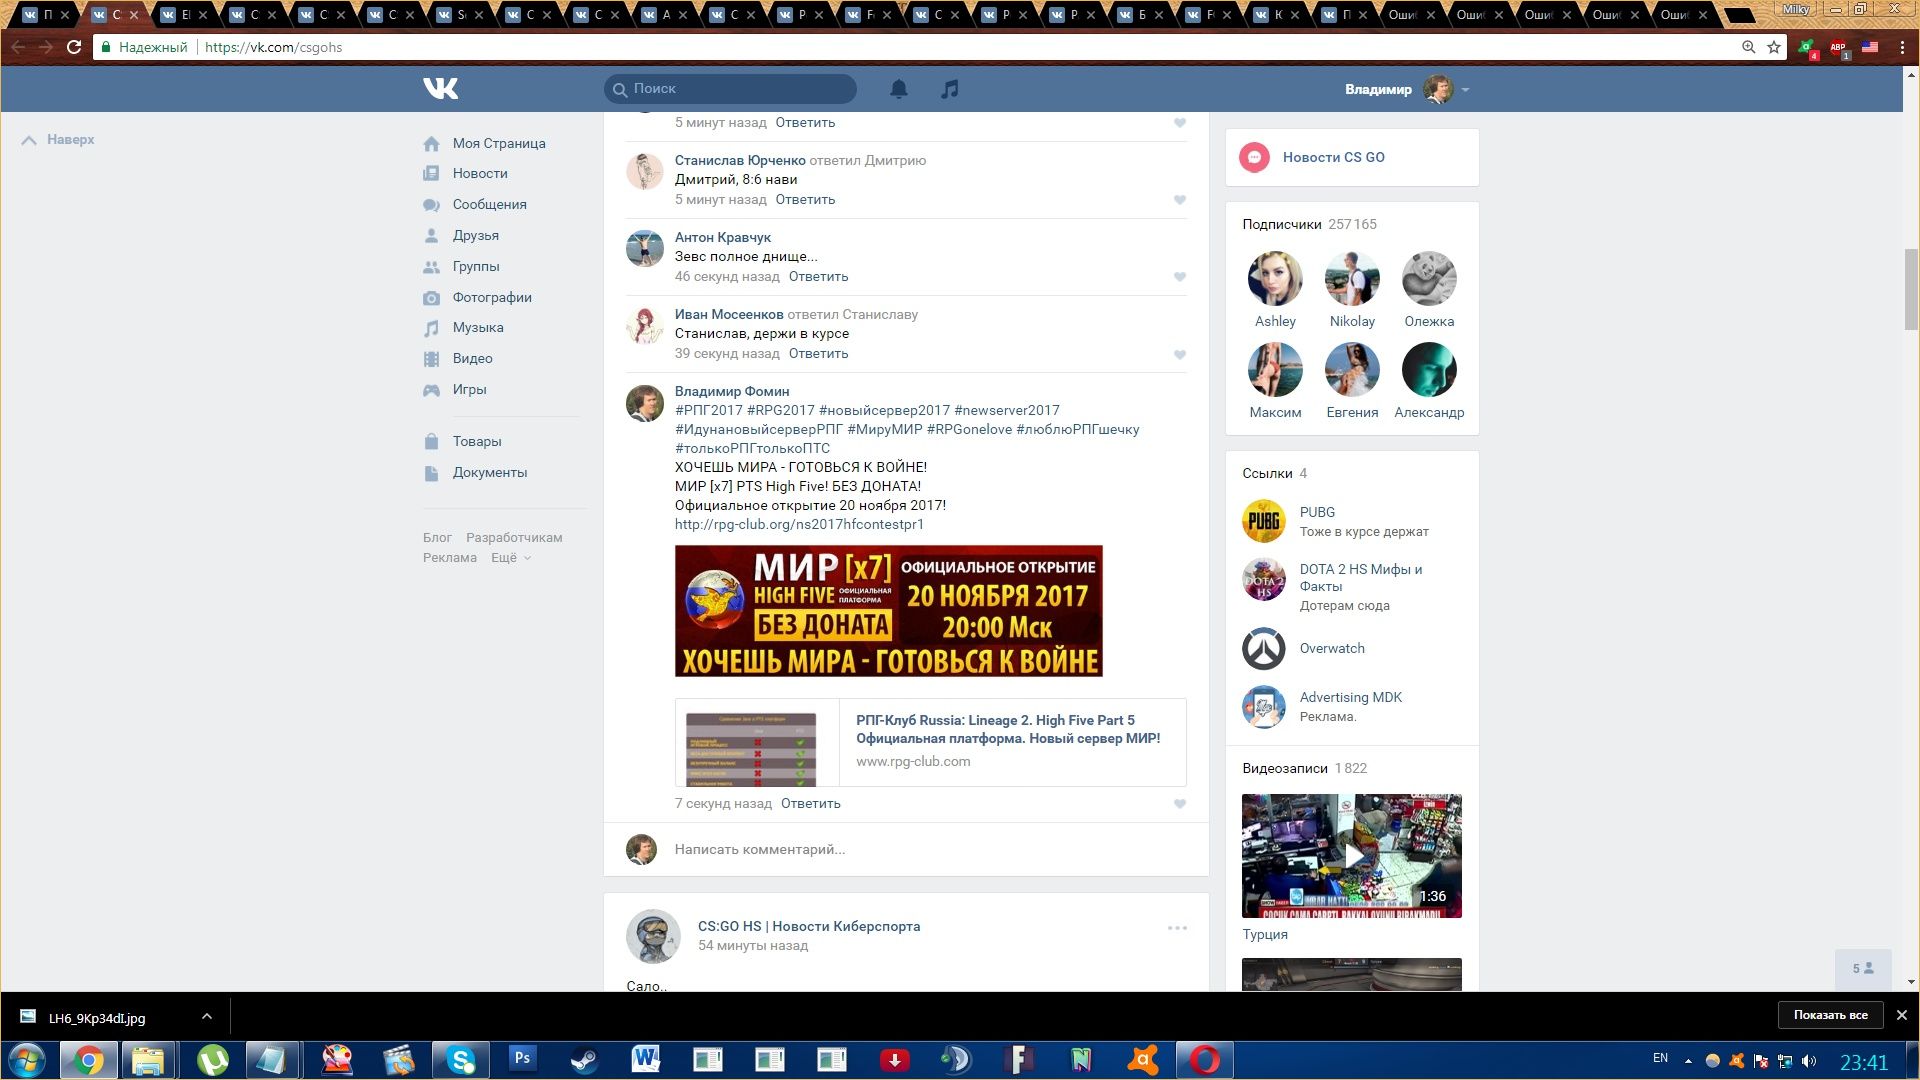1920x1080 pixels.
Task: Like Иван Мосеенков's comment
Action: (1180, 354)
